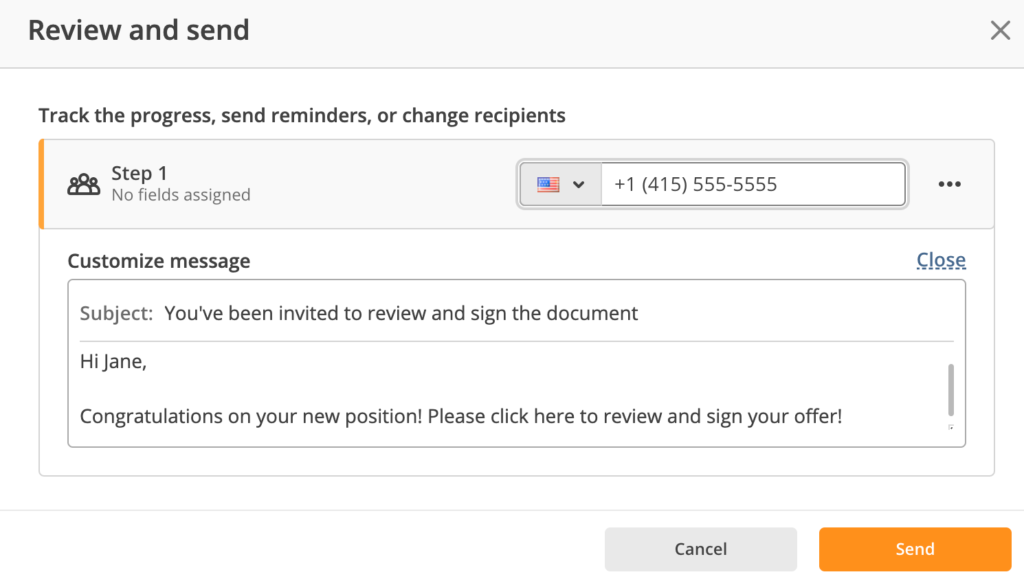
Task: Open the three-dot more options menu
Action: coord(949,184)
